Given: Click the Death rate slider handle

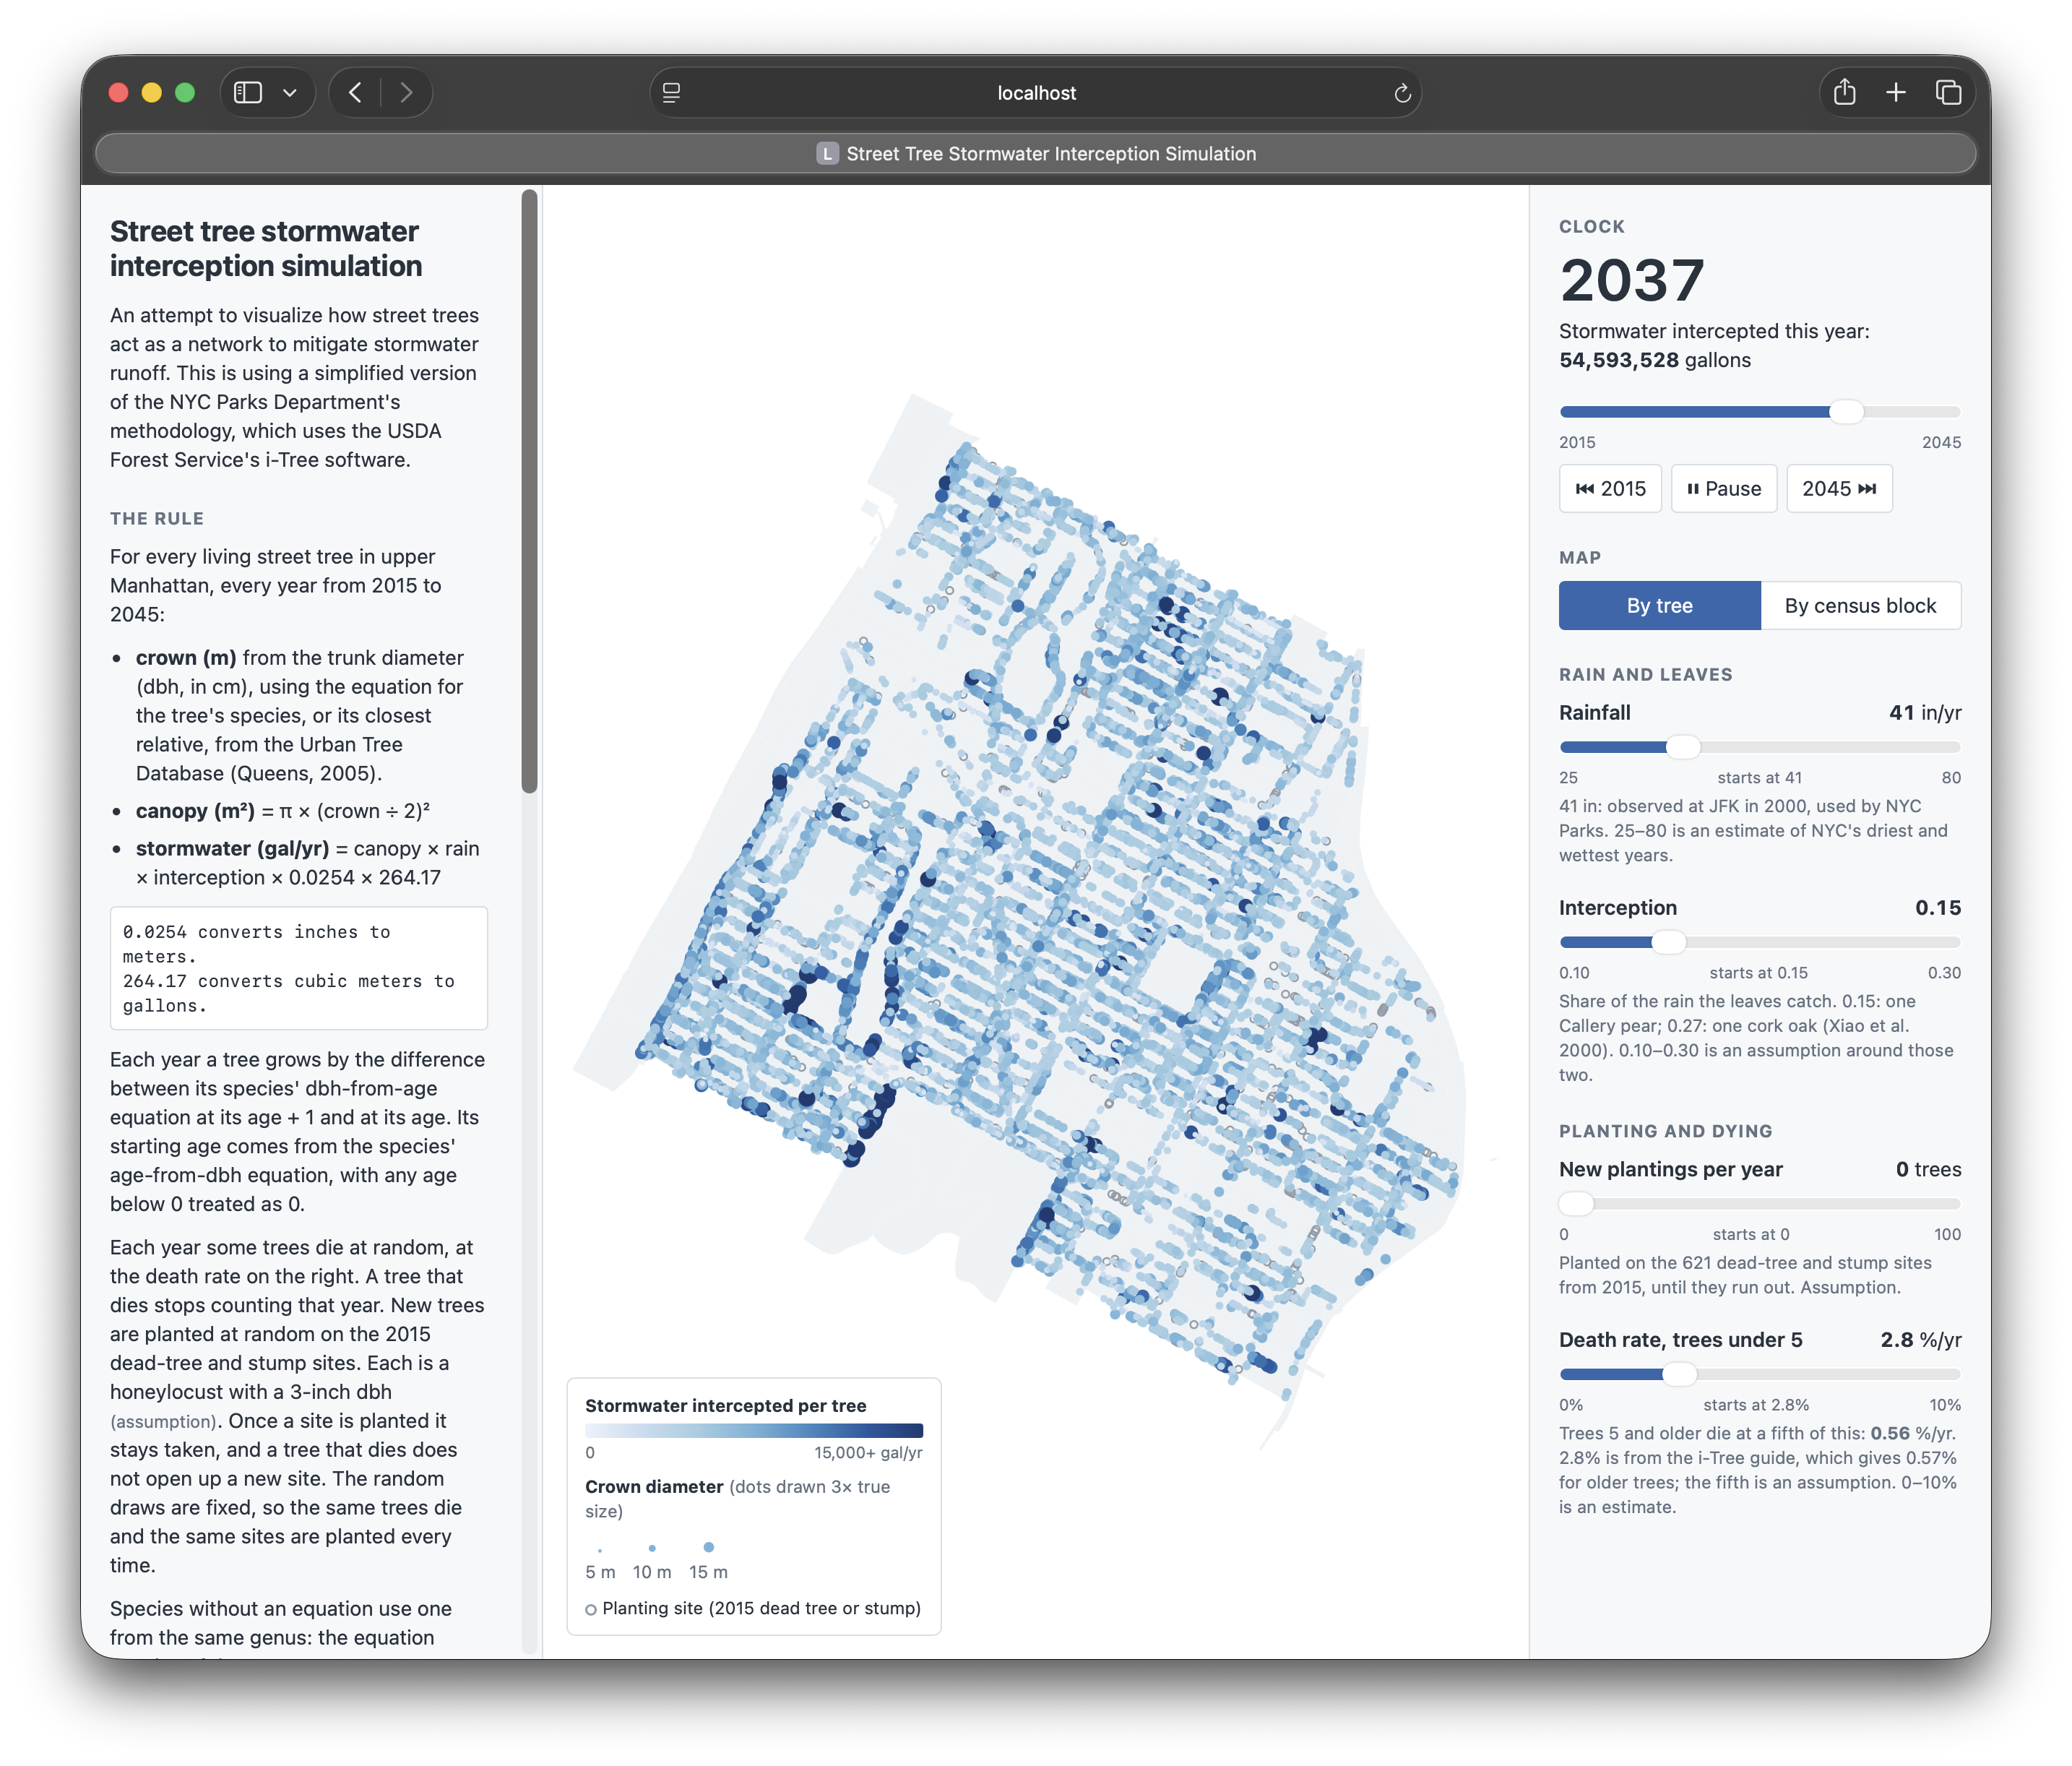Looking at the screenshot, I should click(1679, 1374).
